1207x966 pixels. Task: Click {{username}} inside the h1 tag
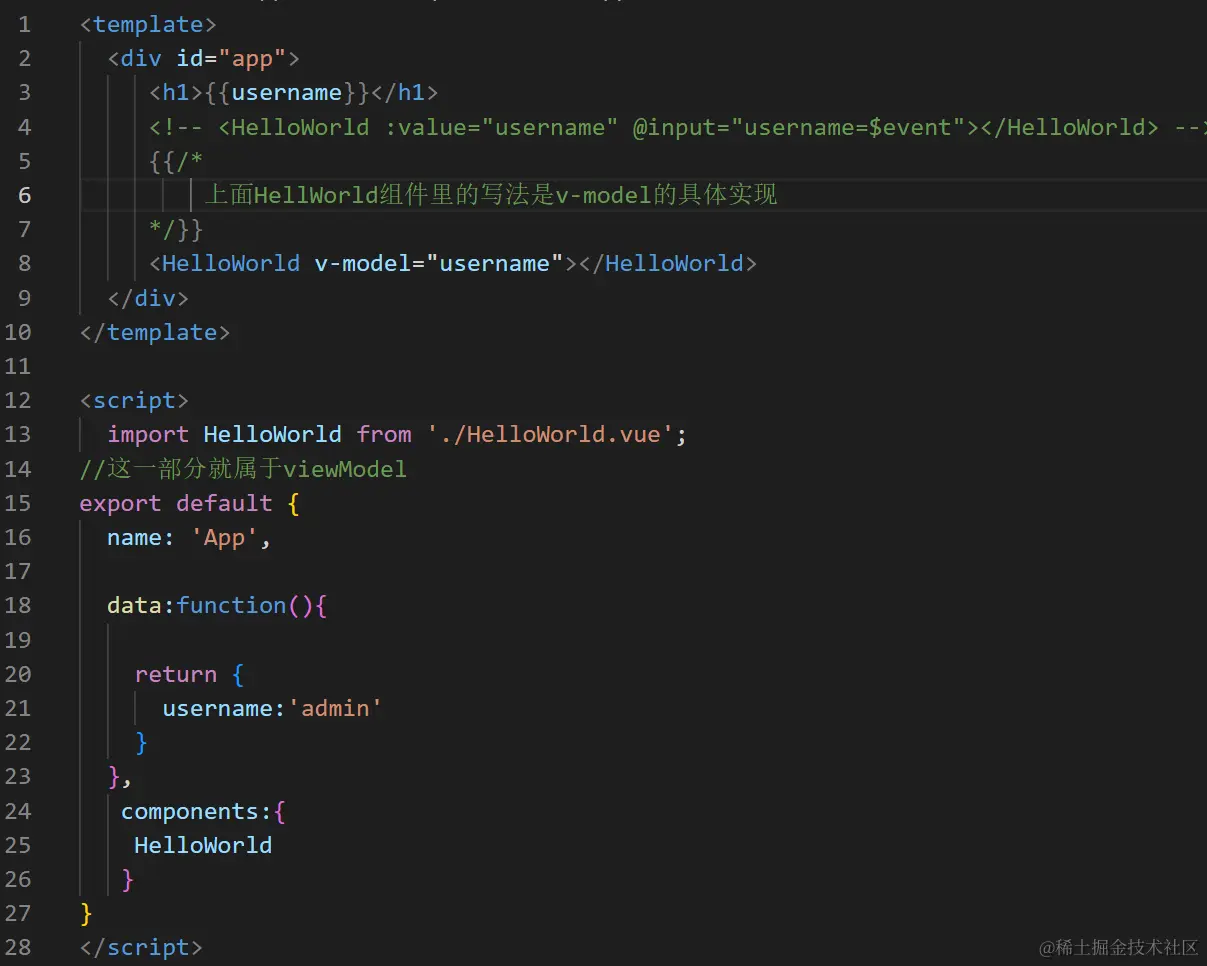286,92
